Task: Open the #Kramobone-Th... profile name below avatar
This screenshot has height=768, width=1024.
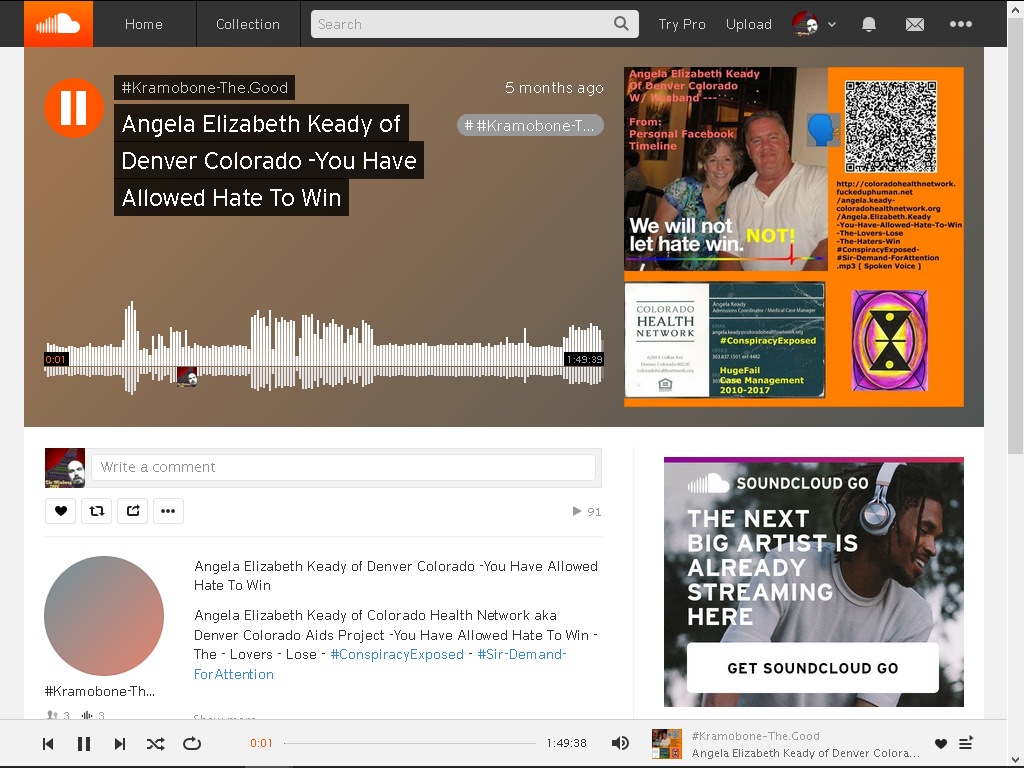Action: [99, 691]
